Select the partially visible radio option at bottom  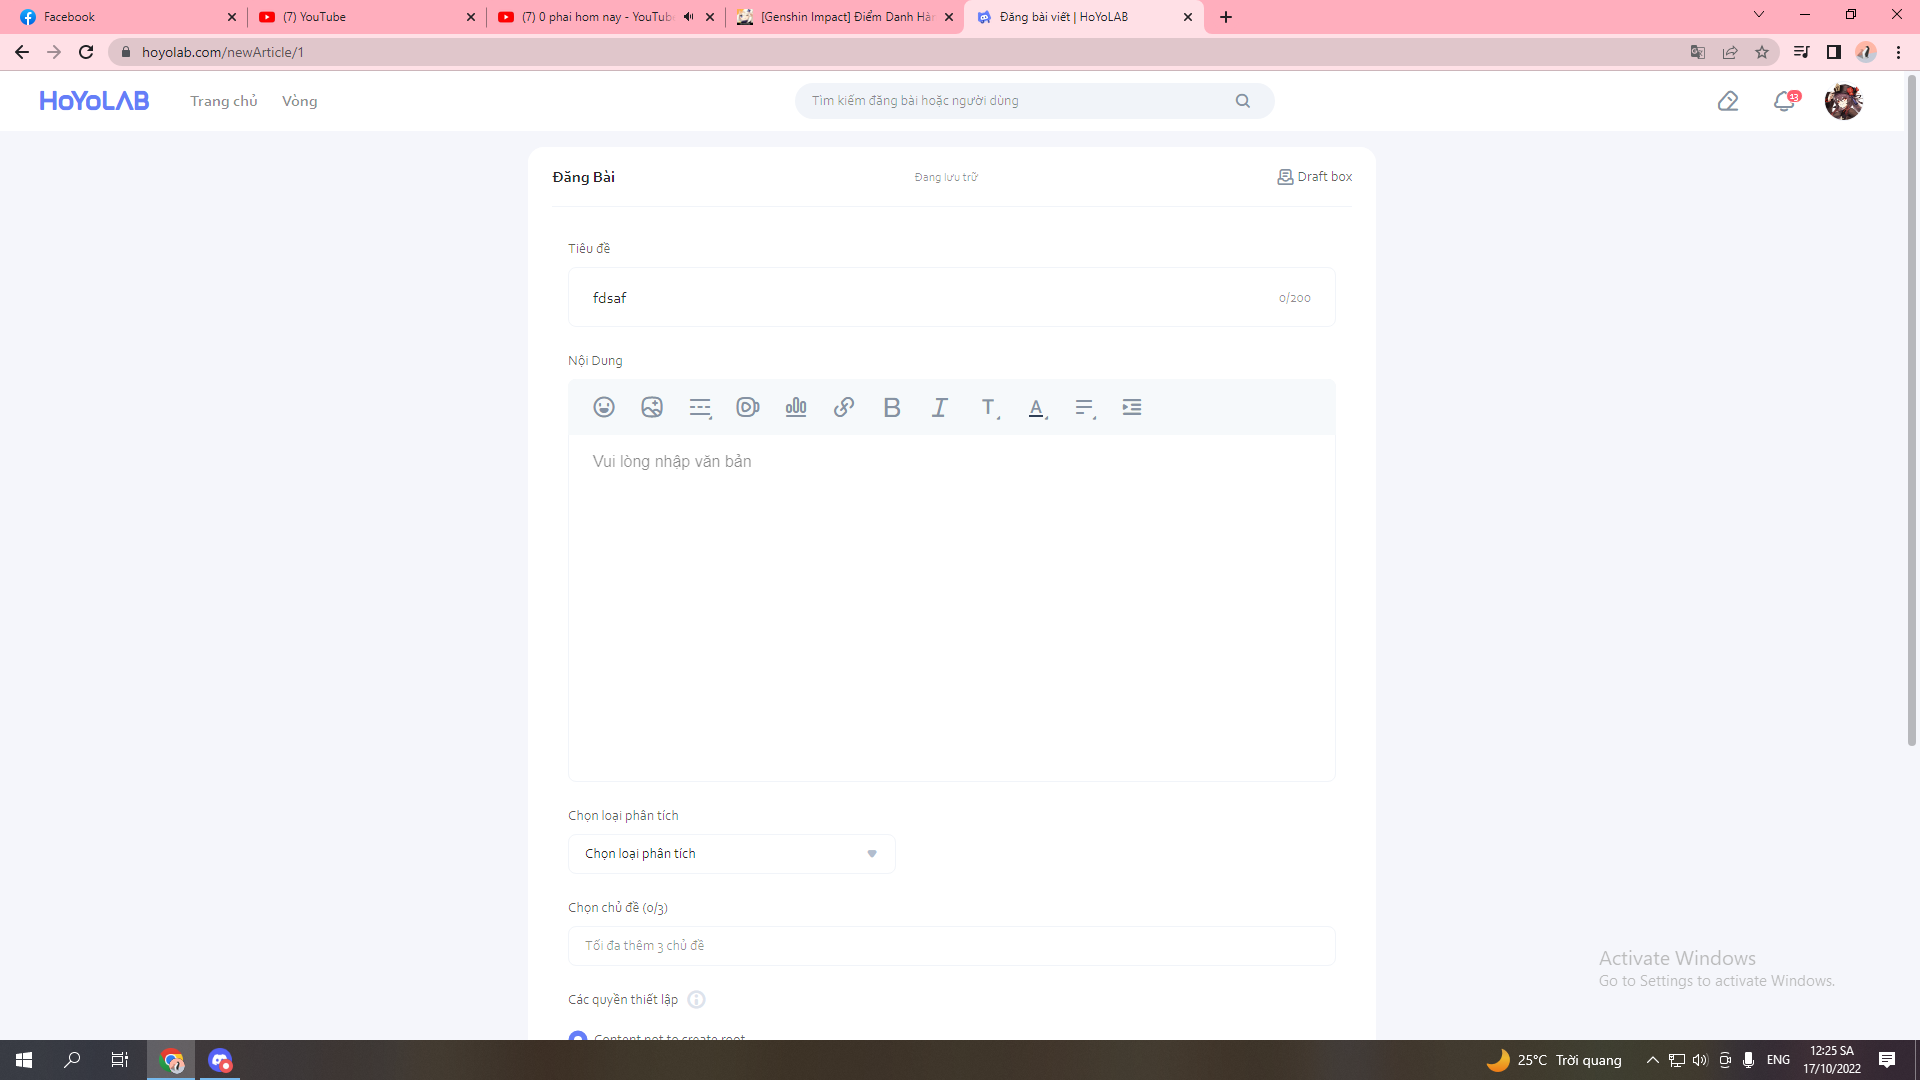[x=578, y=1037]
